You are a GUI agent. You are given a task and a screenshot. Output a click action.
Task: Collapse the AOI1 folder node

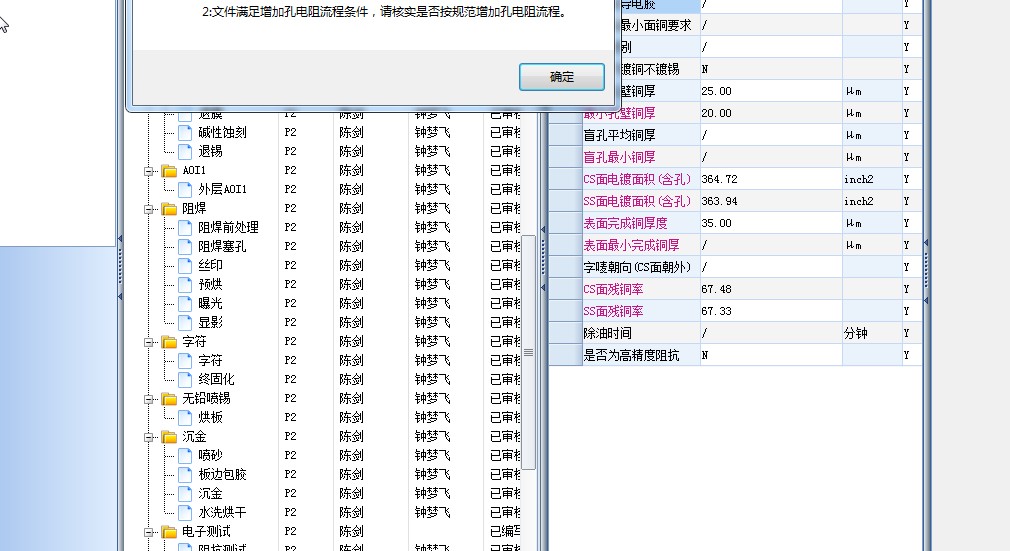pyautogui.click(x=149, y=171)
